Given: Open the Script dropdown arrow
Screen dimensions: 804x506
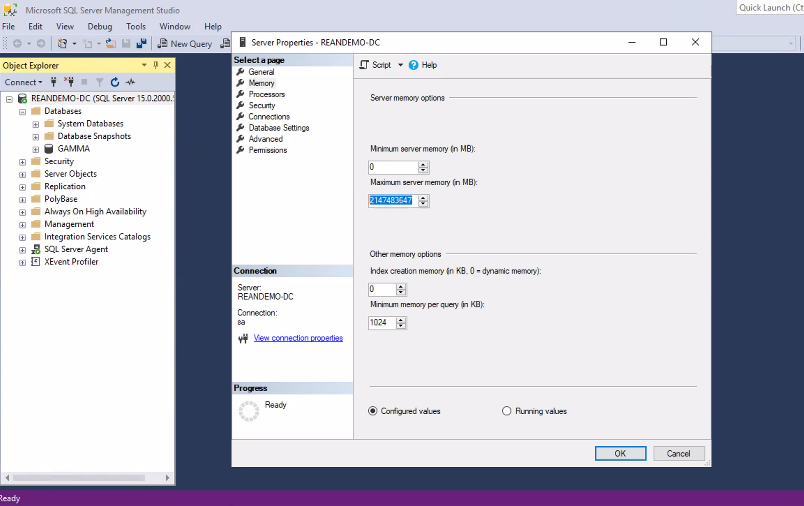Looking at the screenshot, I should click(400, 65).
